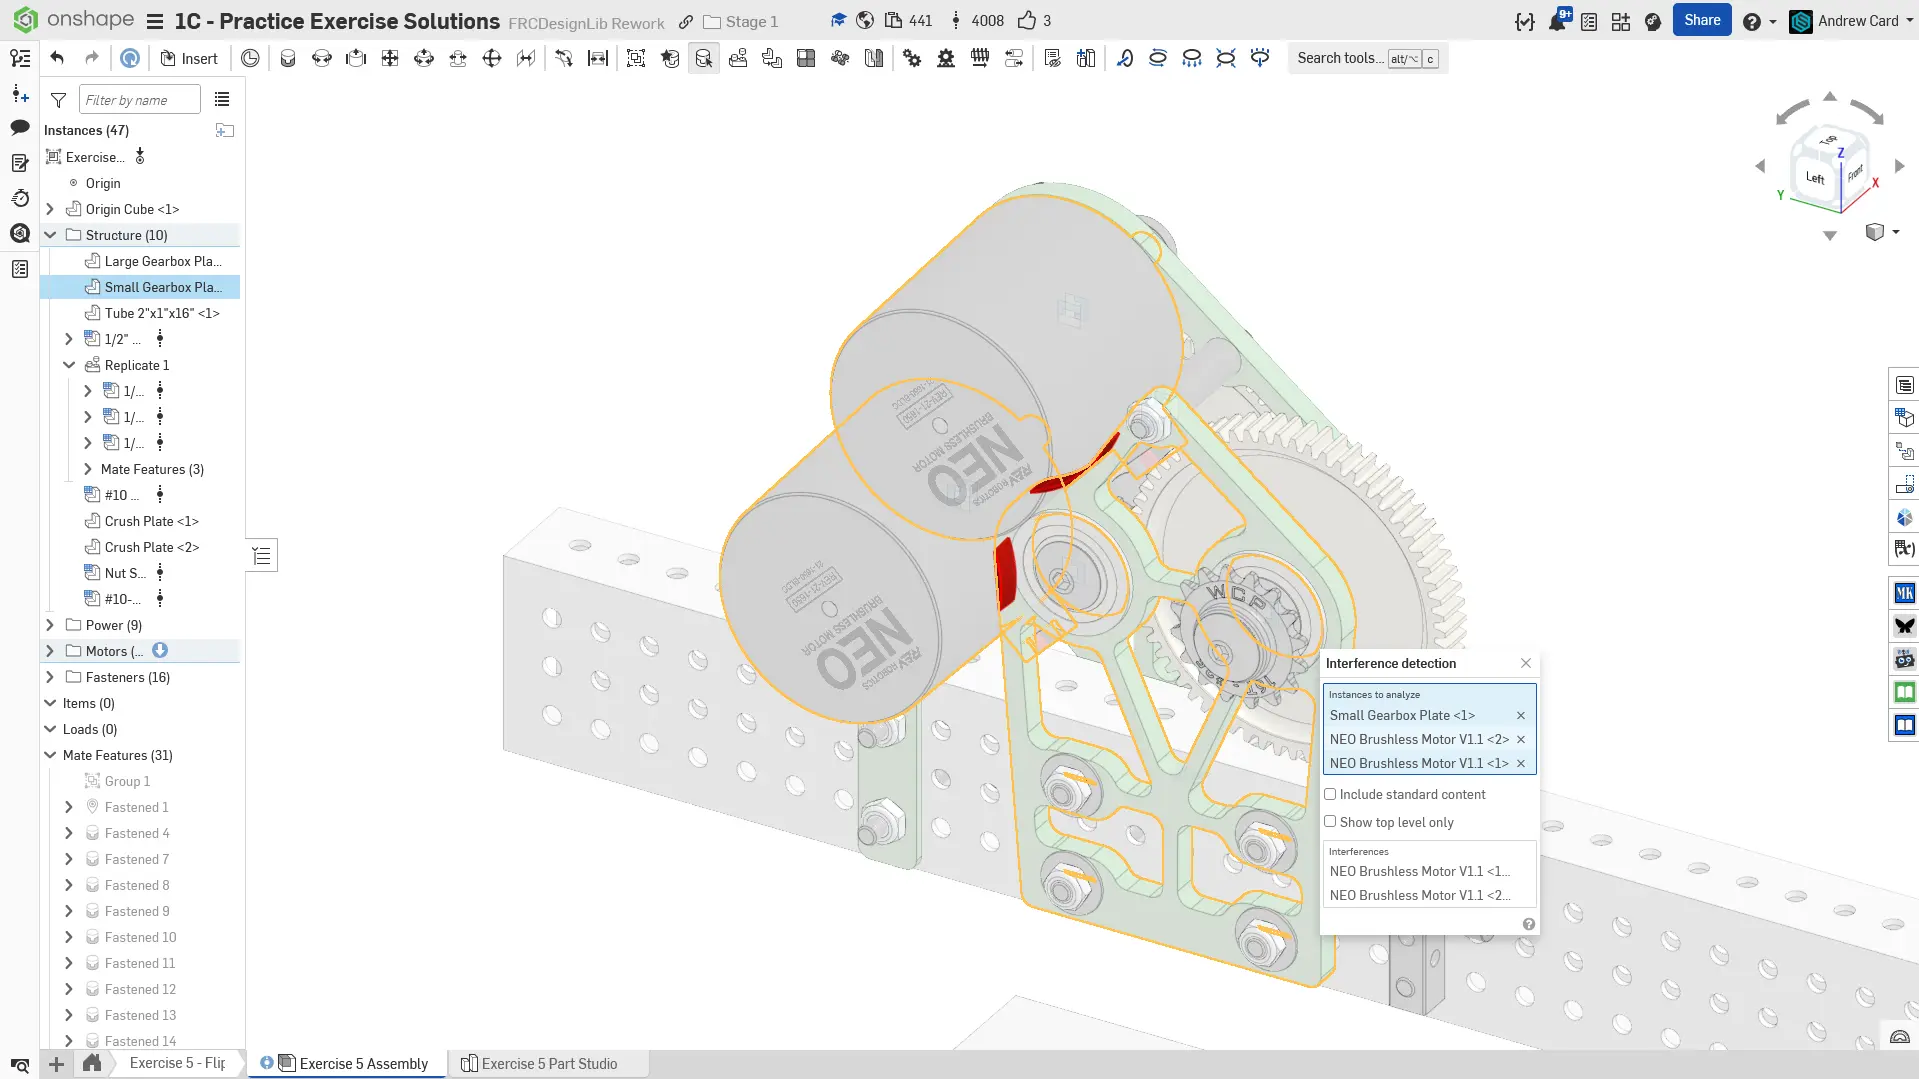Collapse the Structure (10) folder
Viewport: 1919px width, 1079px height.
pos(50,235)
